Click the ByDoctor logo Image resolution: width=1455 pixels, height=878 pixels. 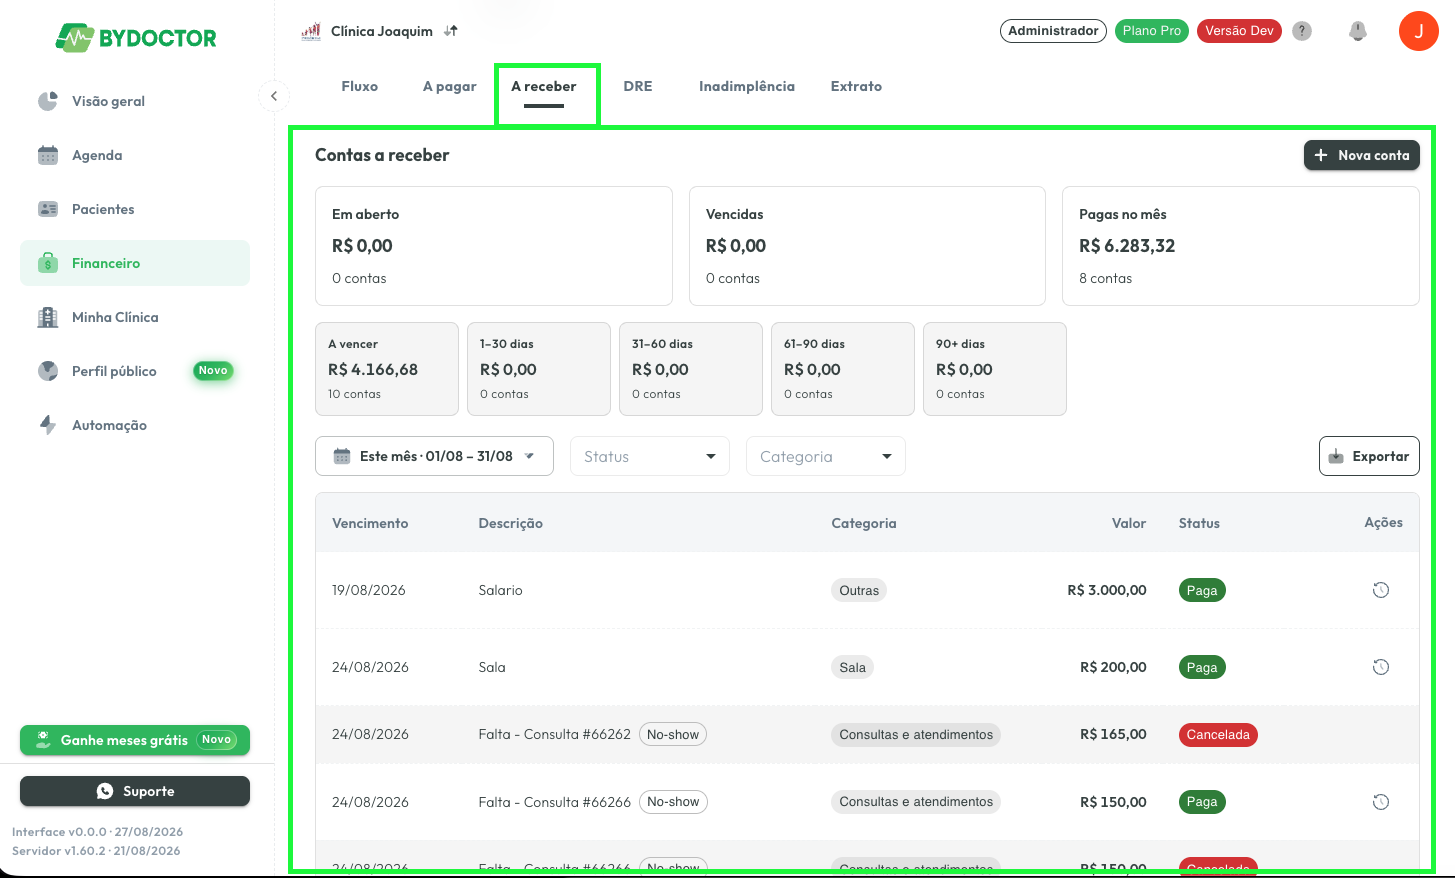coord(136,38)
